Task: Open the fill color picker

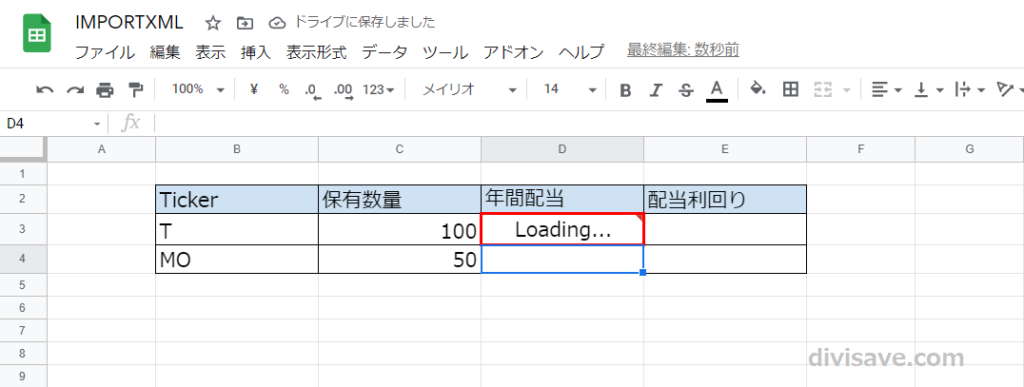Action: click(x=758, y=89)
